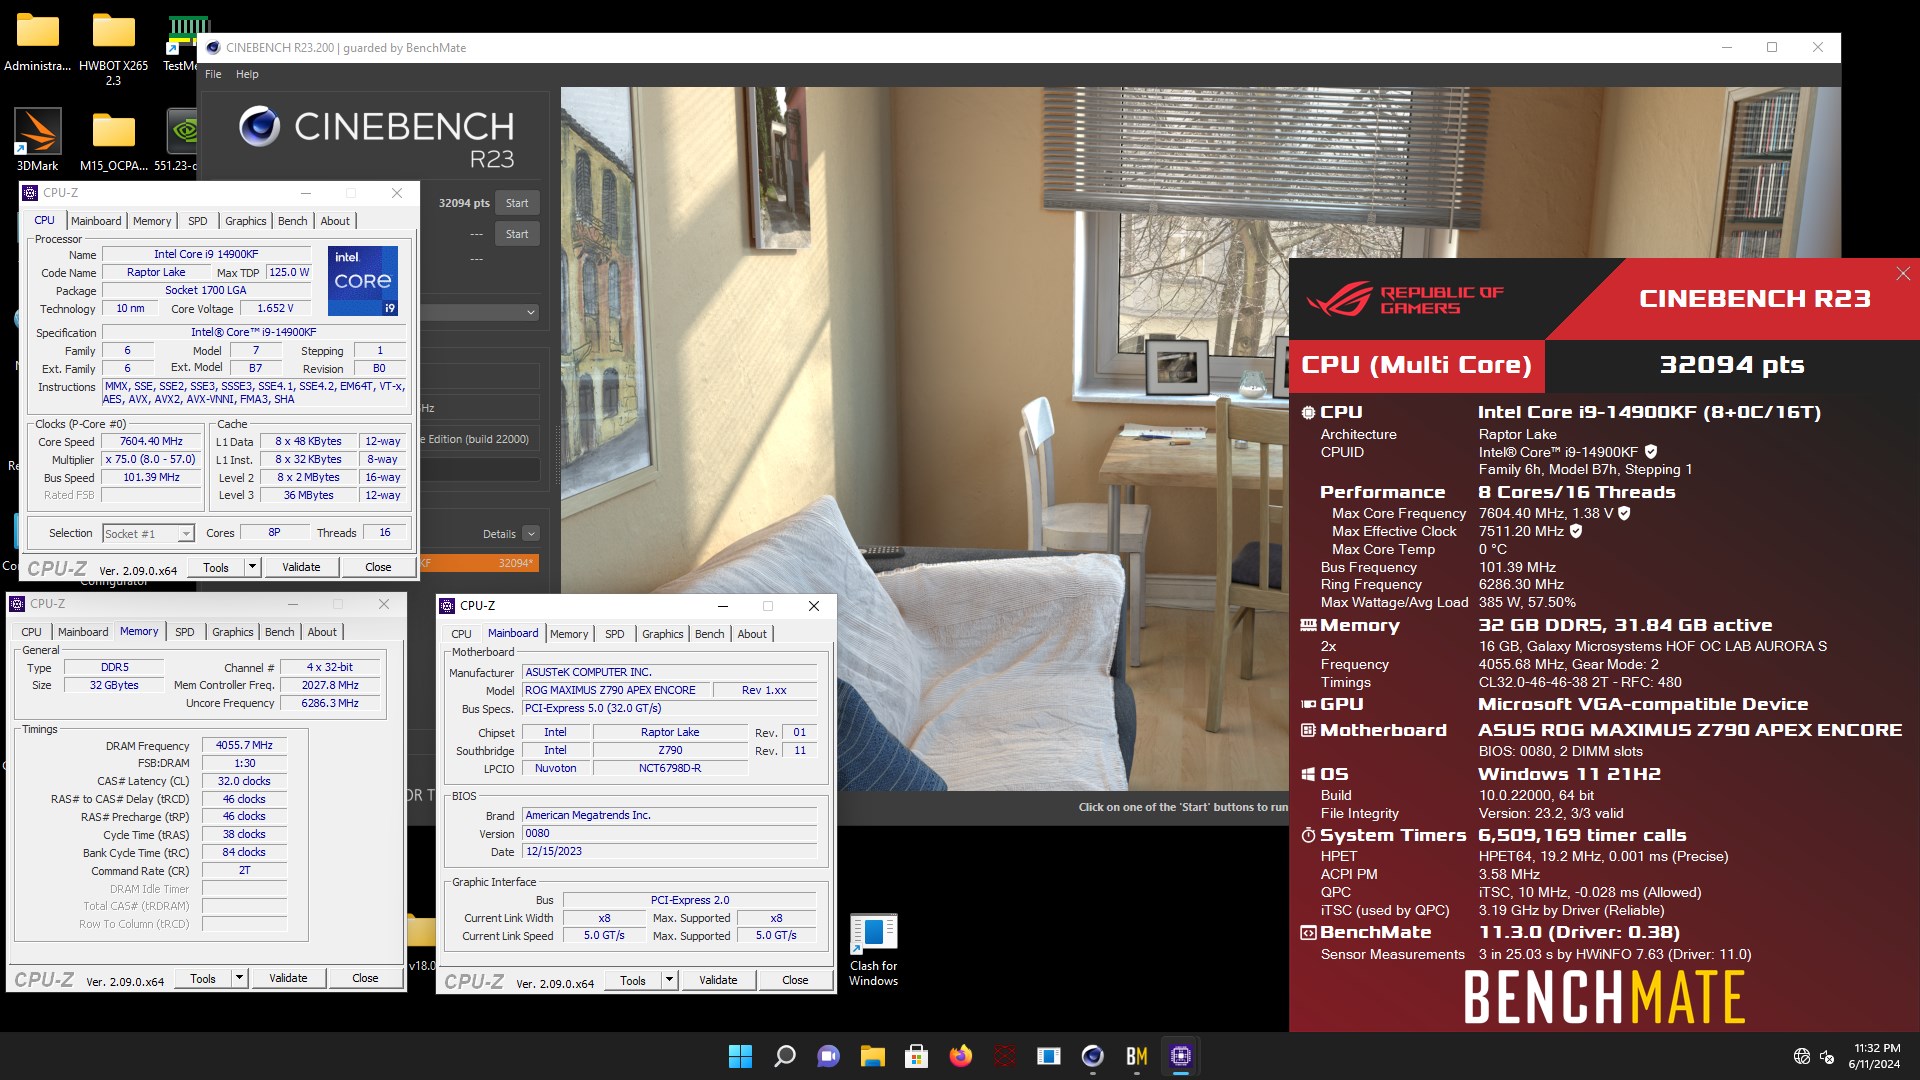Click the 32094 pts score in BenchMate panel
Image resolution: width=1920 pixels, height=1080 pixels.
[1732, 365]
